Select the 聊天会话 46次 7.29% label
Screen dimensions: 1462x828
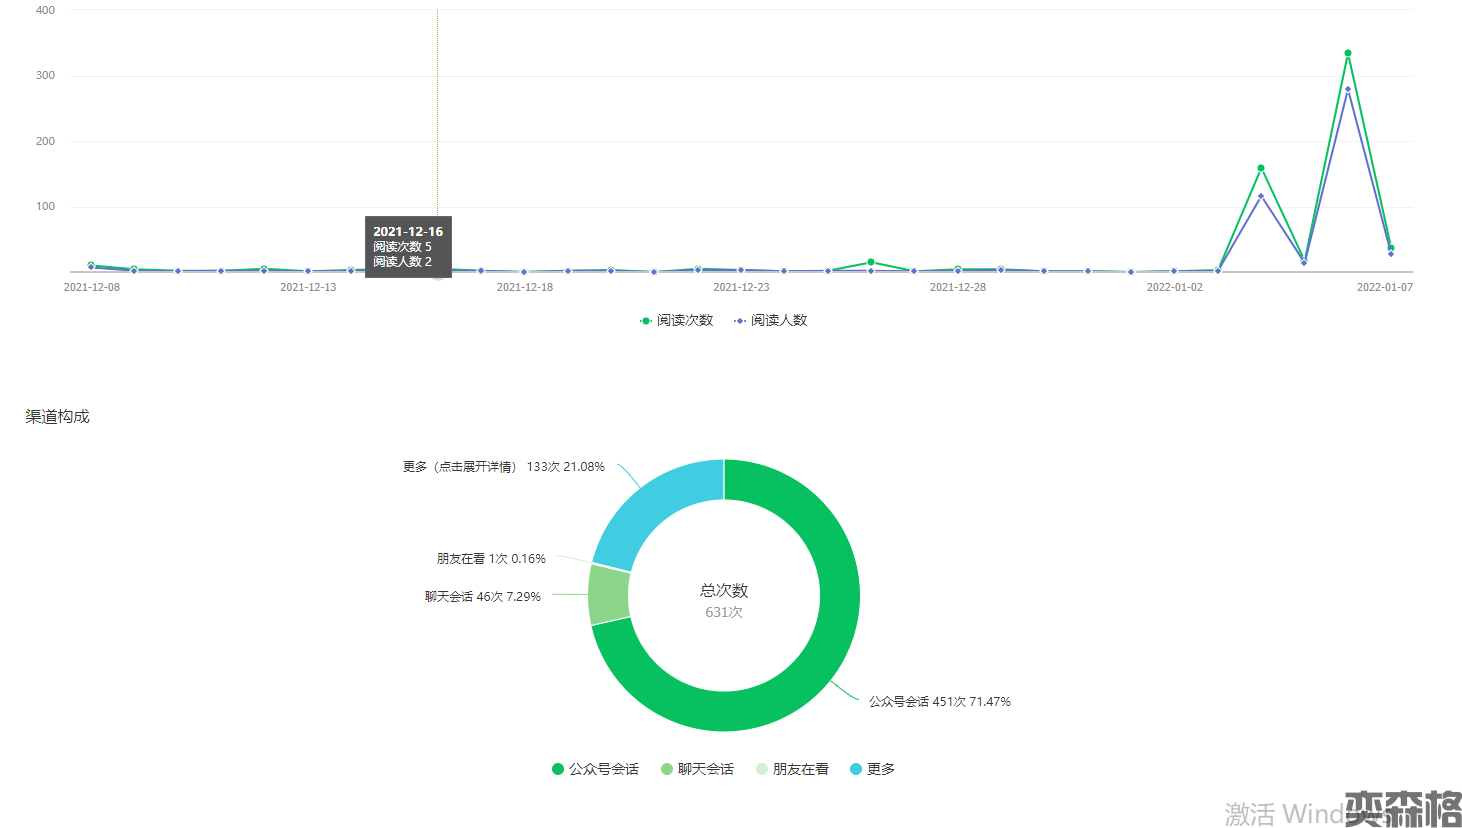pos(482,597)
